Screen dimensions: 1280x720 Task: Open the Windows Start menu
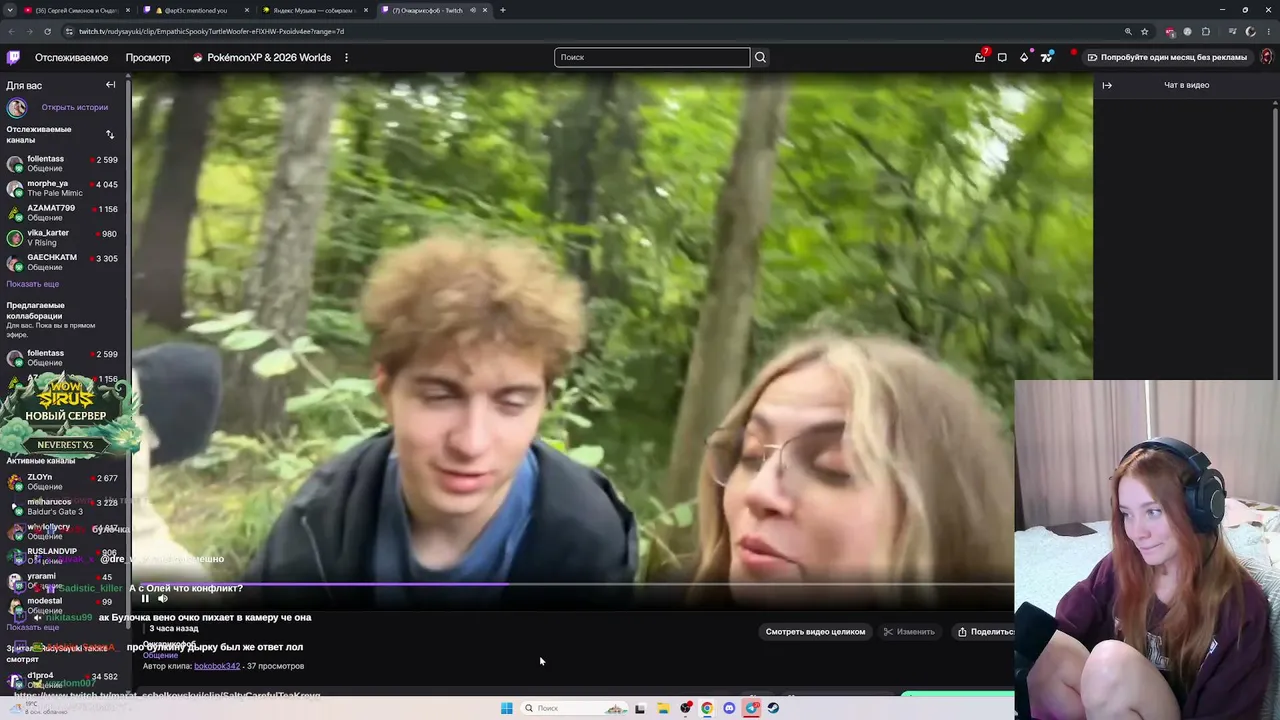coord(507,708)
